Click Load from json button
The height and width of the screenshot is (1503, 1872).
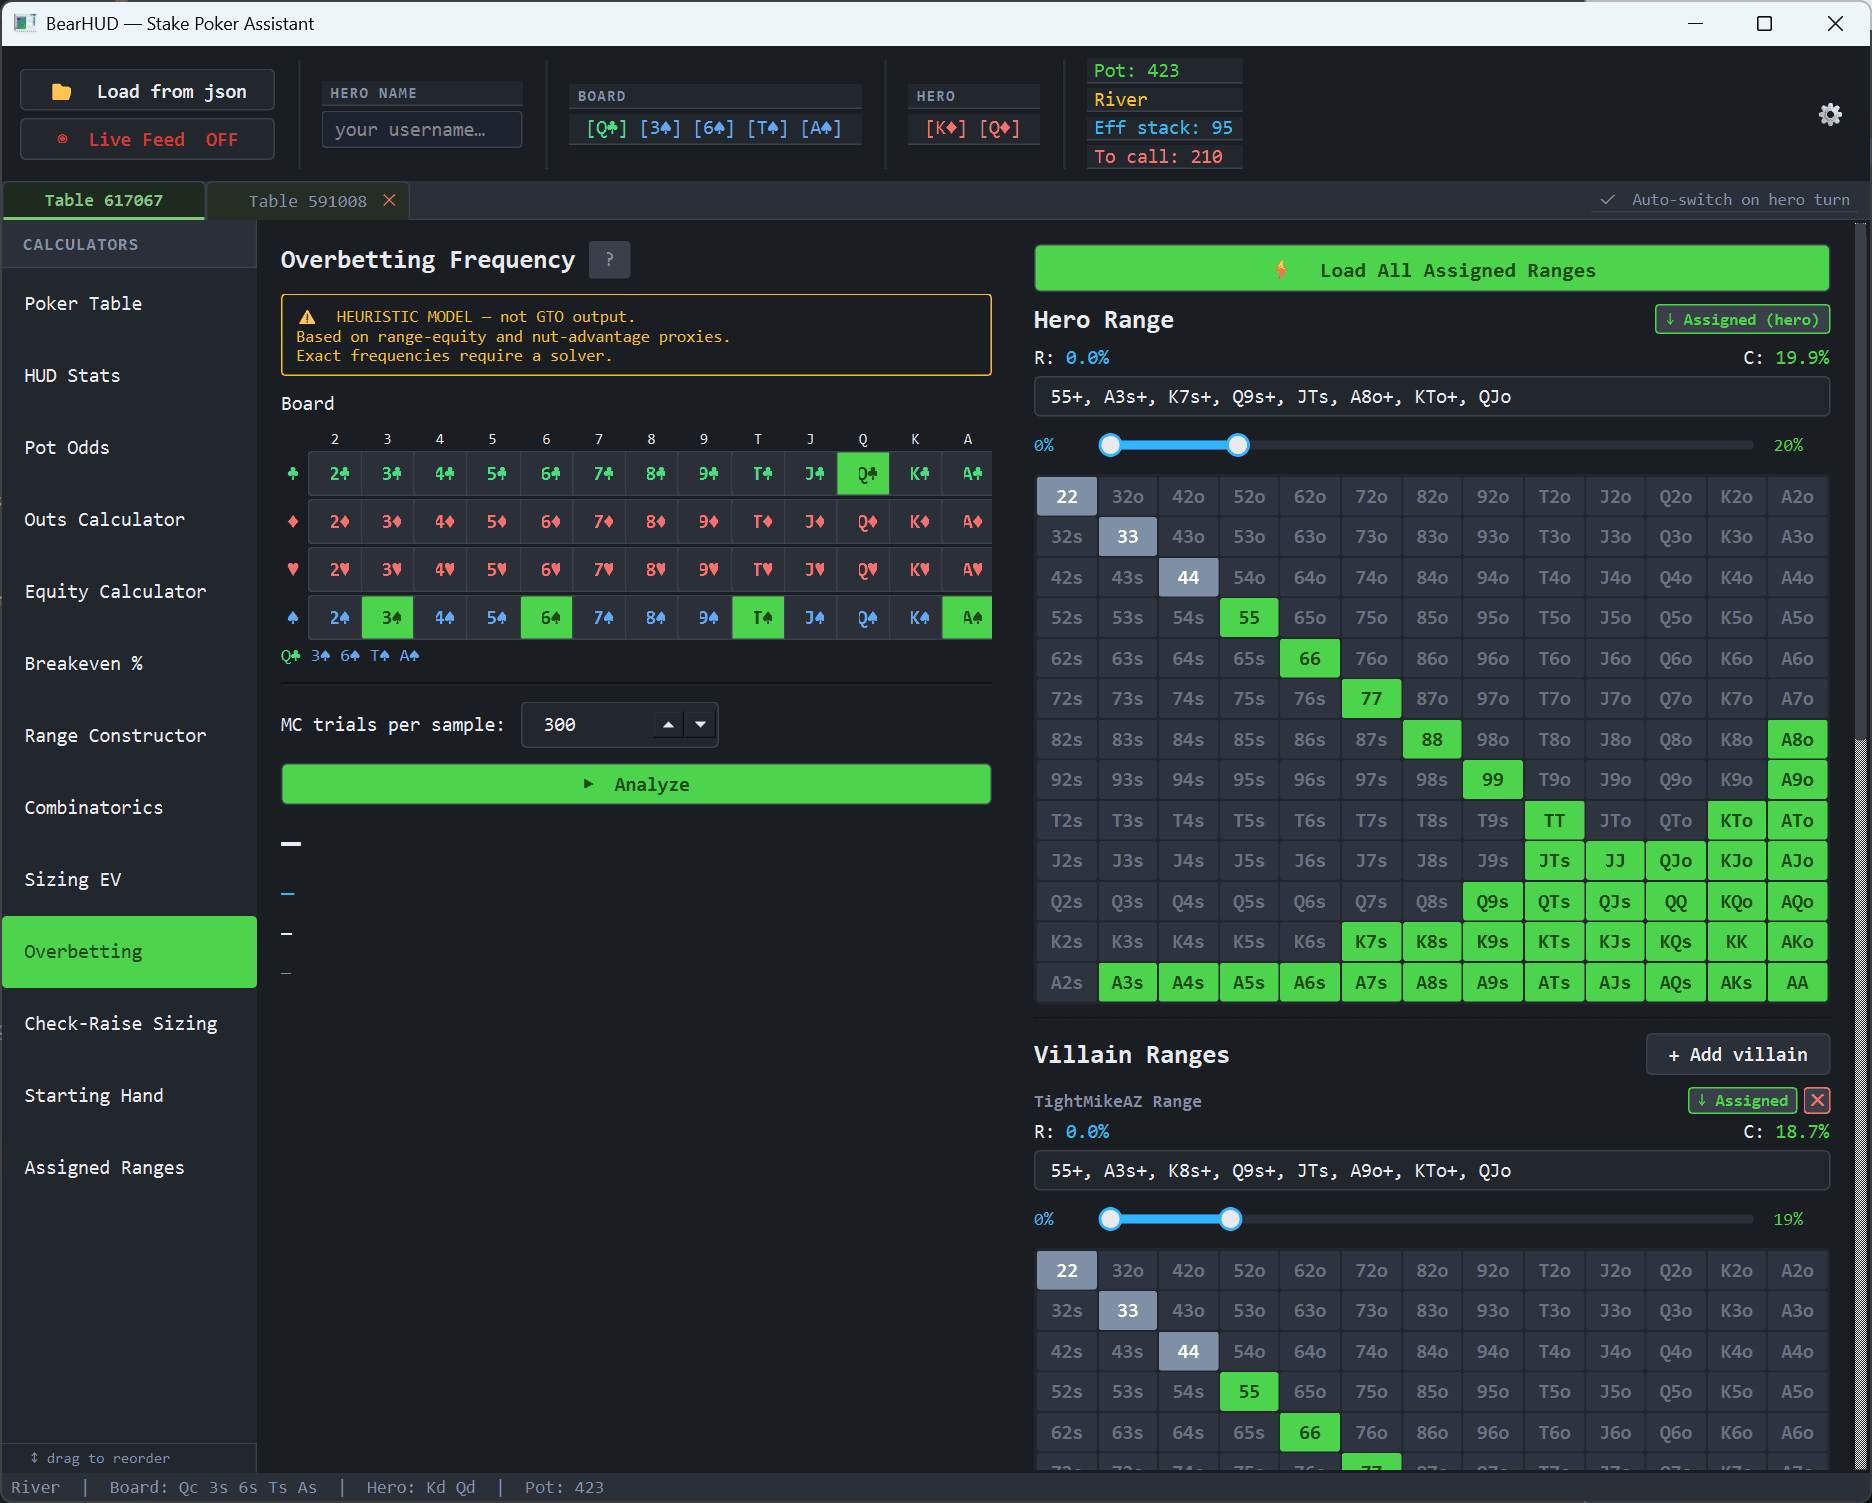click(x=148, y=91)
